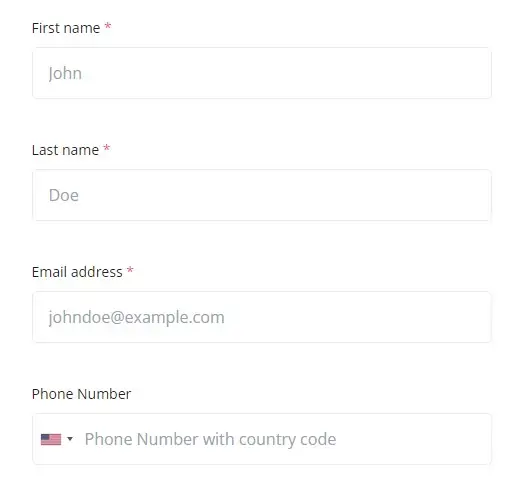The image size is (521, 483).
Task: Select the Email address input box
Action: [262, 317]
